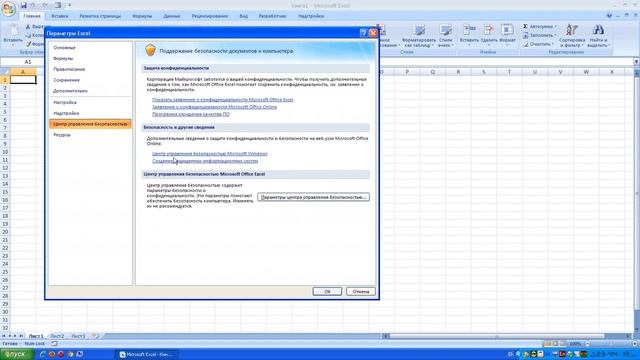The width and height of the screenshot is (640, 360).
Task: Open the Вид ribbon tab
Action: (244, 16)
